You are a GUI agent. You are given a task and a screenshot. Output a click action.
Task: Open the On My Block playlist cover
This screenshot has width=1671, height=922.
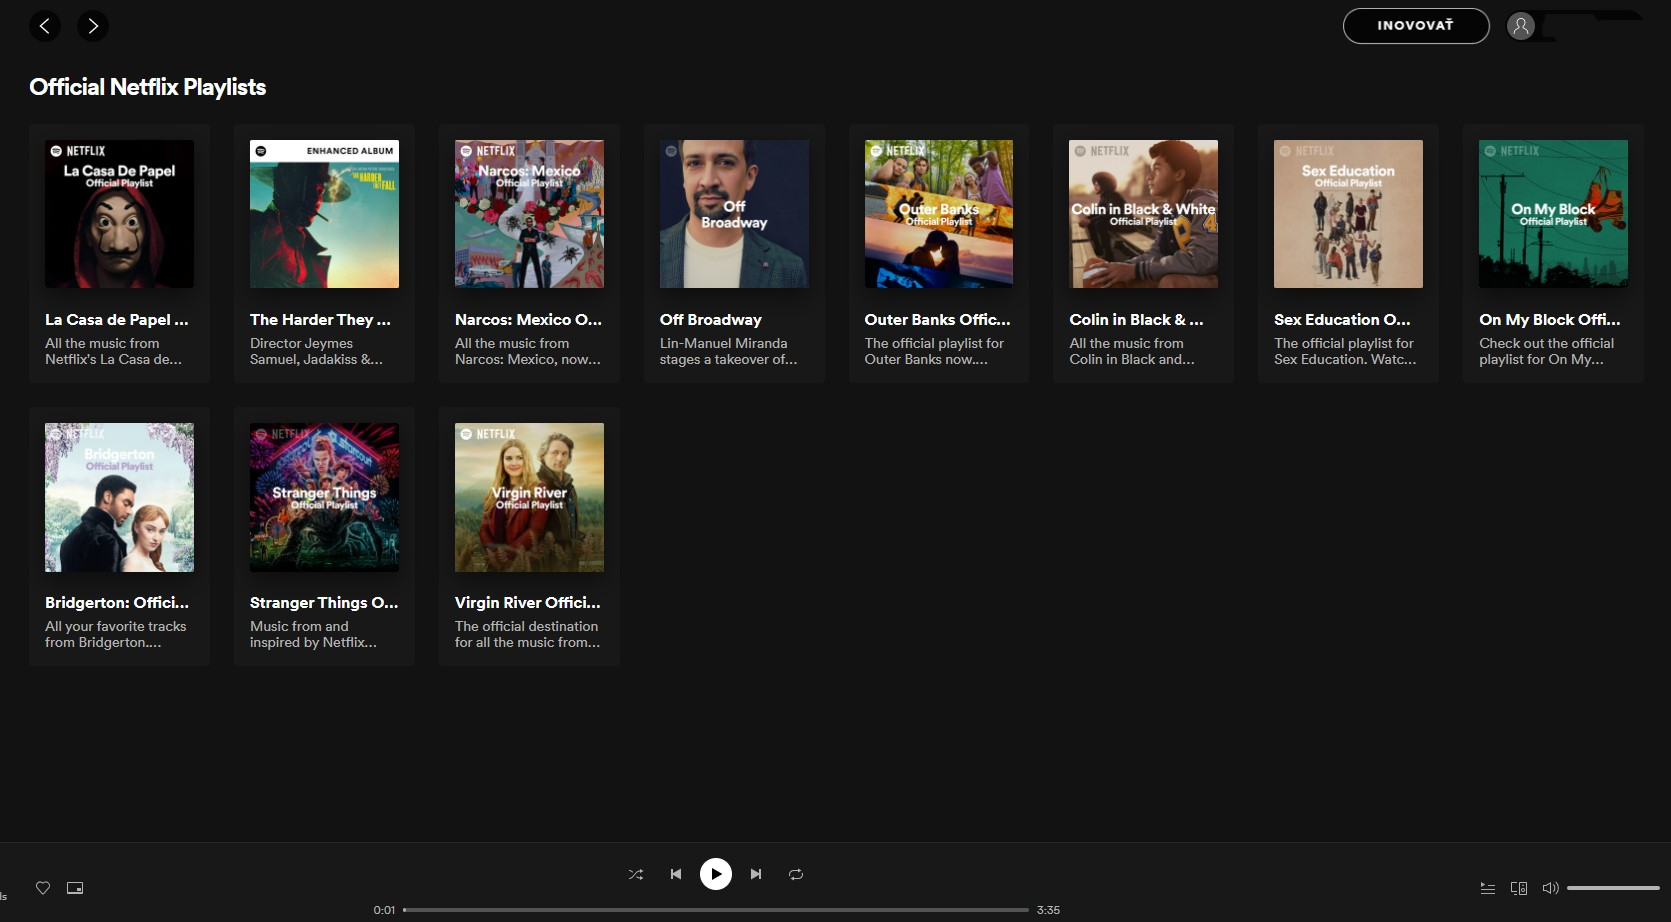pyautogui.click(x=1553, y=214)
